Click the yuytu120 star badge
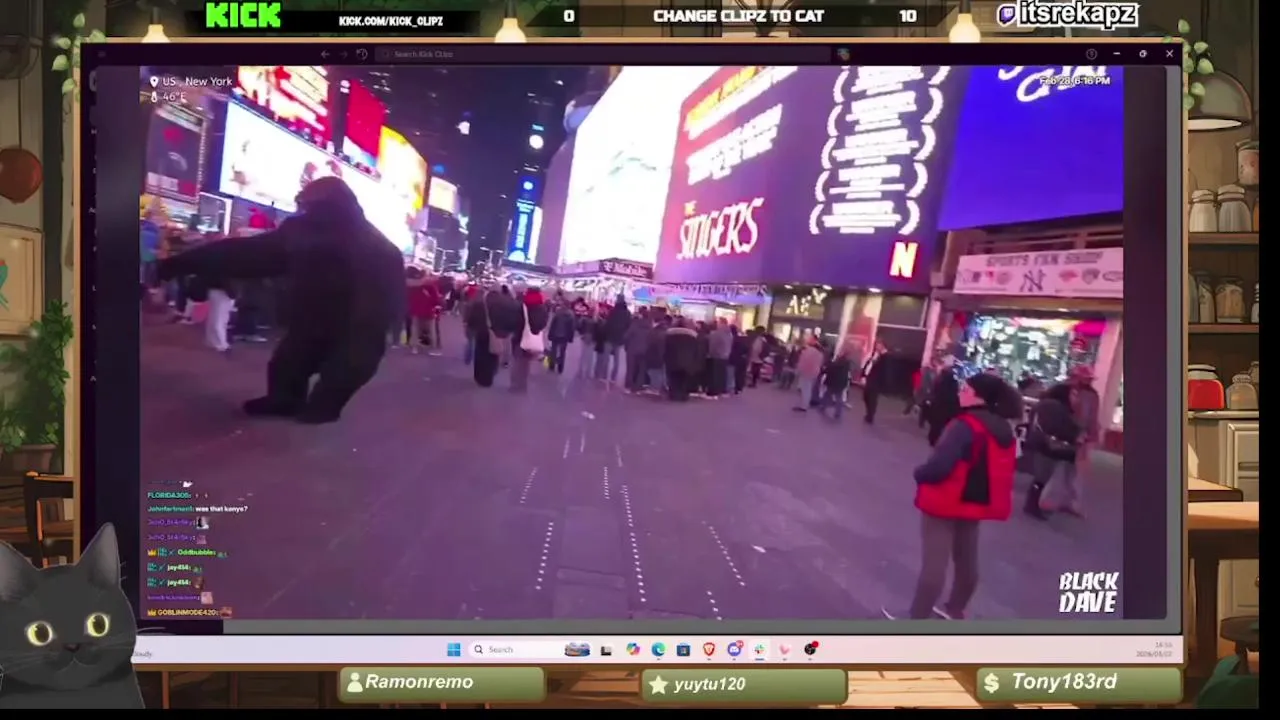The height and width of the screenshot is (720, 1280). [x=744, y=684]
